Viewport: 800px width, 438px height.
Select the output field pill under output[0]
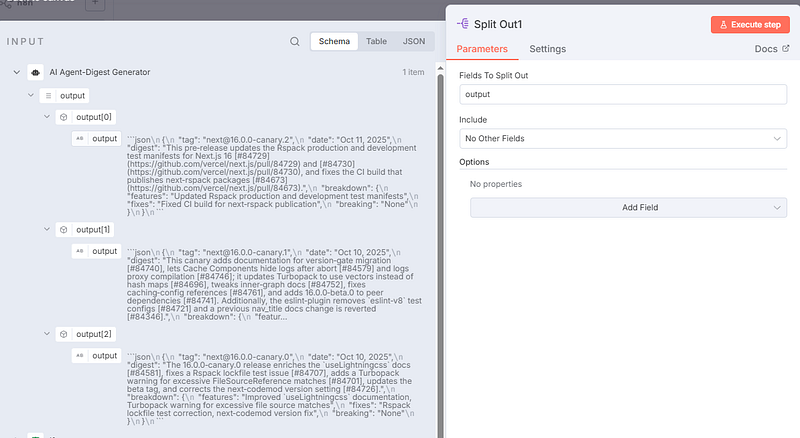pyautogui.click(x=96, y=138)
